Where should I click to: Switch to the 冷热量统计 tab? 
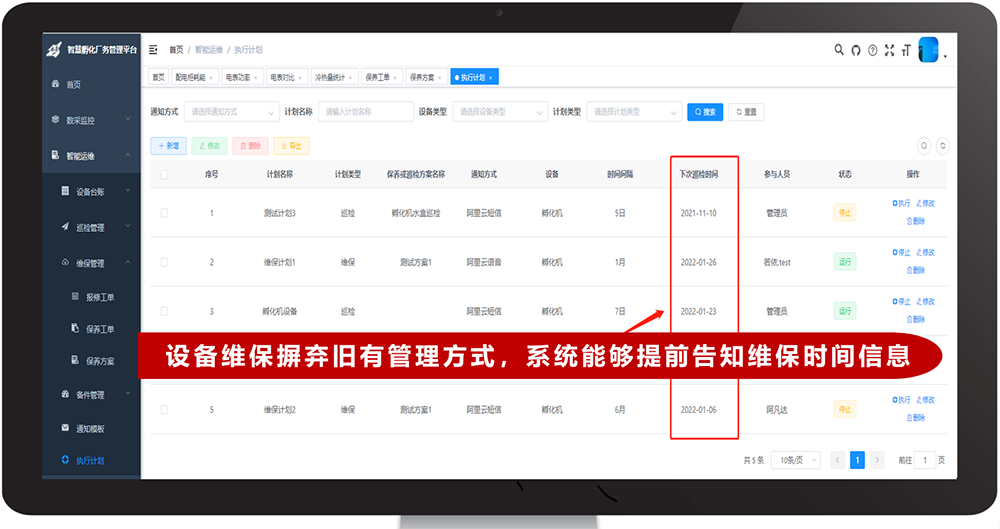click(333, 77)
